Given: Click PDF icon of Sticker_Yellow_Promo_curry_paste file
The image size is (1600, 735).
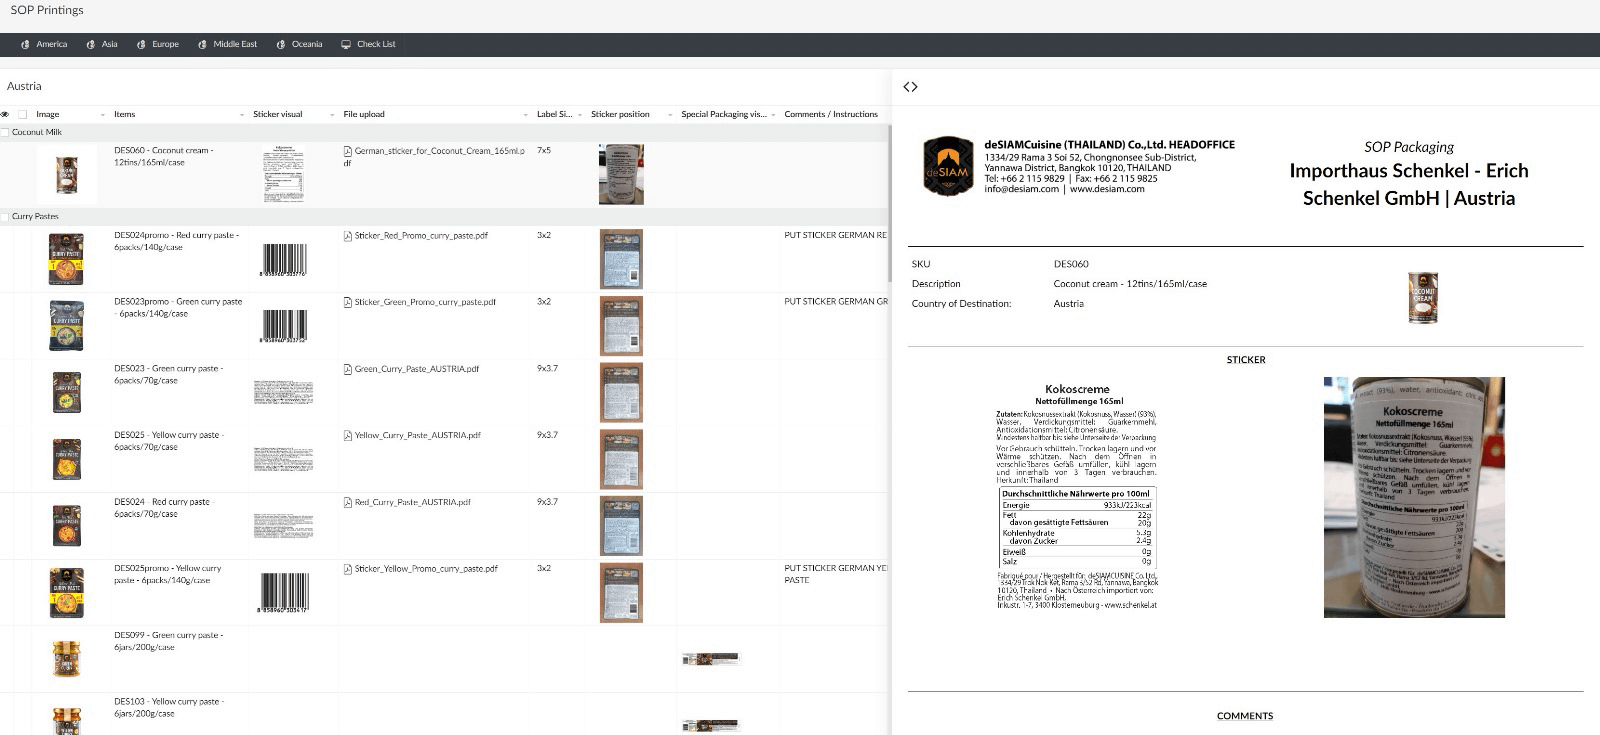Looking at the screenshot, I should click(x=348, y=569).
